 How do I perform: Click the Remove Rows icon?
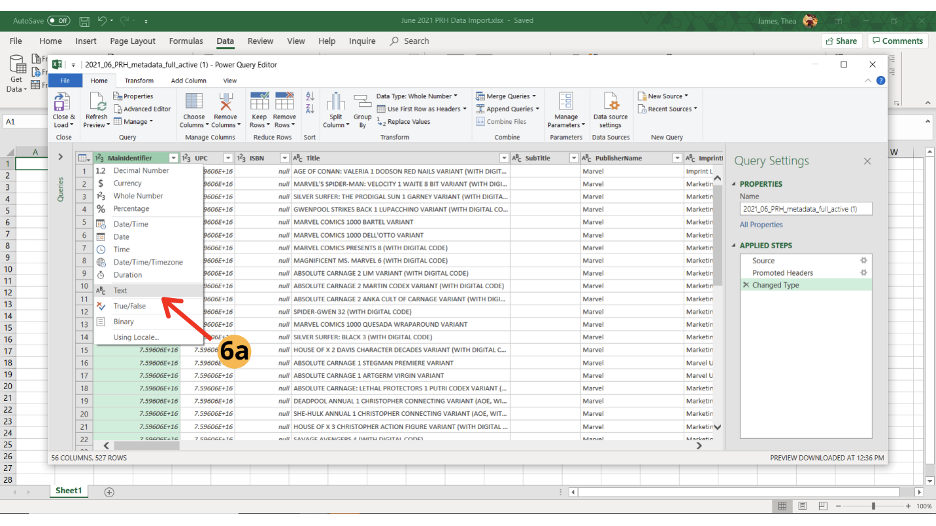pyautogui.click(x=284, y=103)
